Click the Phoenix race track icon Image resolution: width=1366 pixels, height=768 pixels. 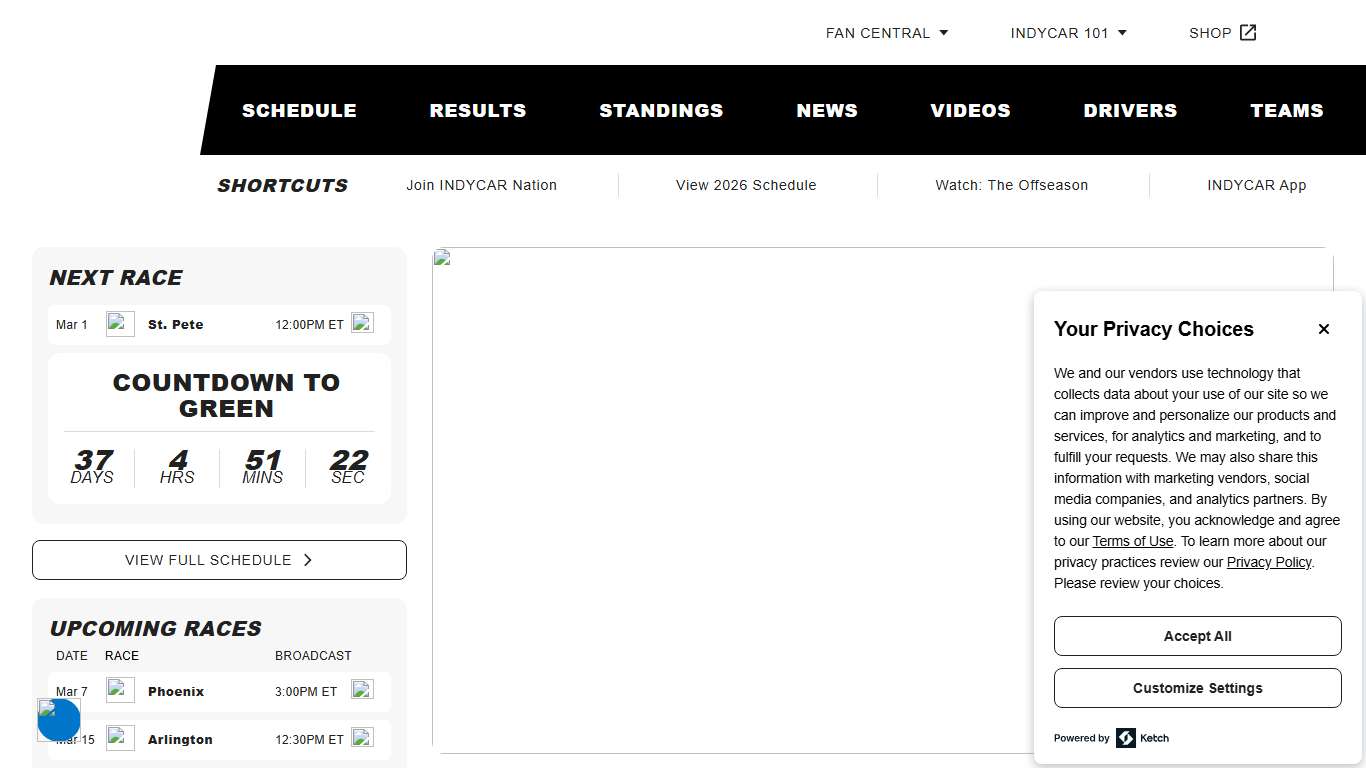click(x=120, y=690)
